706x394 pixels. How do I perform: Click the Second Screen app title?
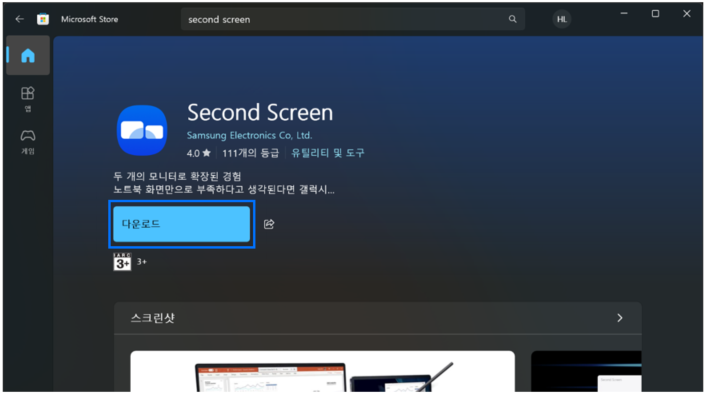coord(260,112)
